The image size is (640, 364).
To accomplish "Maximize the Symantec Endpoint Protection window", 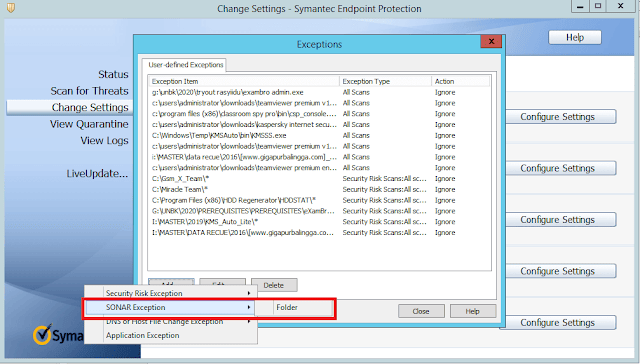I will [x=598, y=6].
